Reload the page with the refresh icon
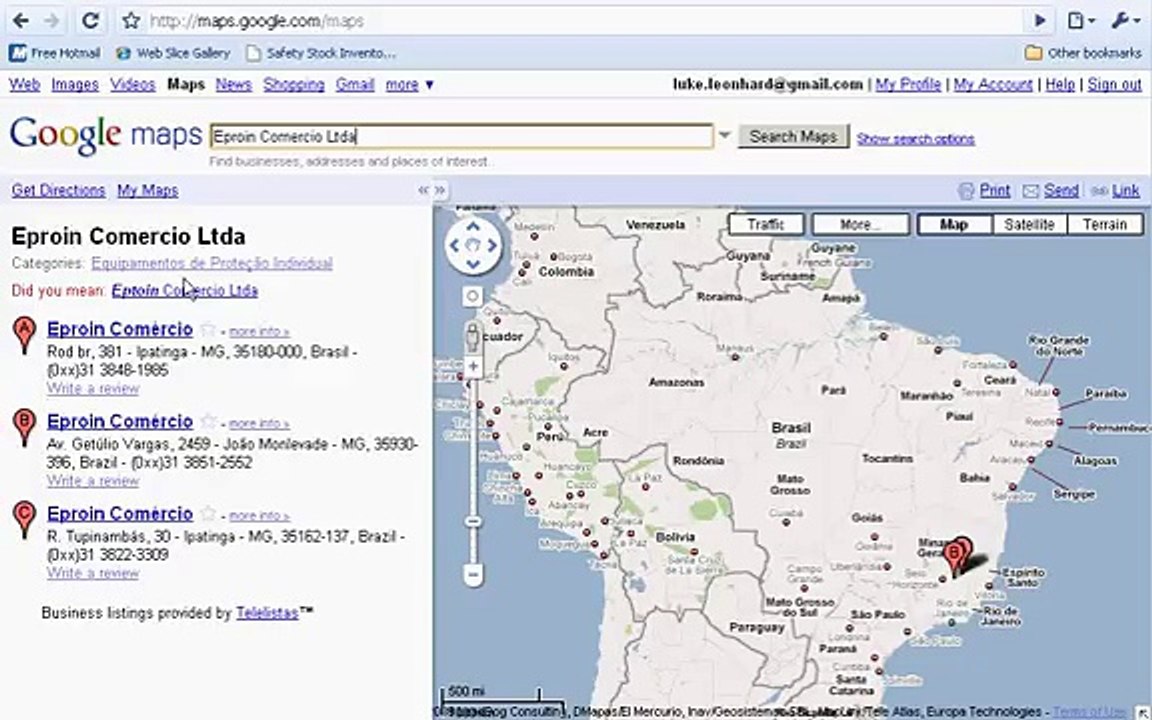Image resolution: width=1152 pixels, height=720 pixels. point(90,21)
